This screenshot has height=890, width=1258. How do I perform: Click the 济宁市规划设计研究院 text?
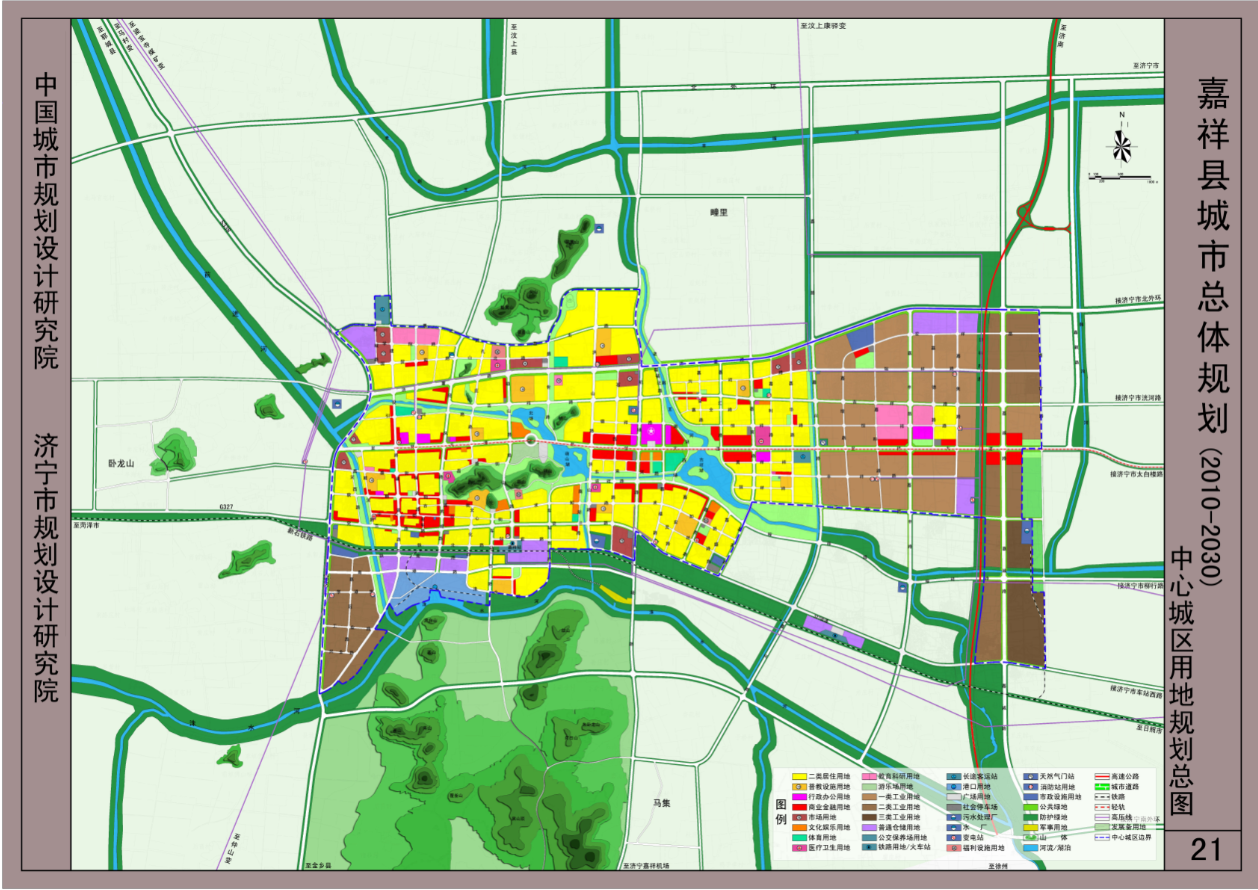[x=46, y=567]
